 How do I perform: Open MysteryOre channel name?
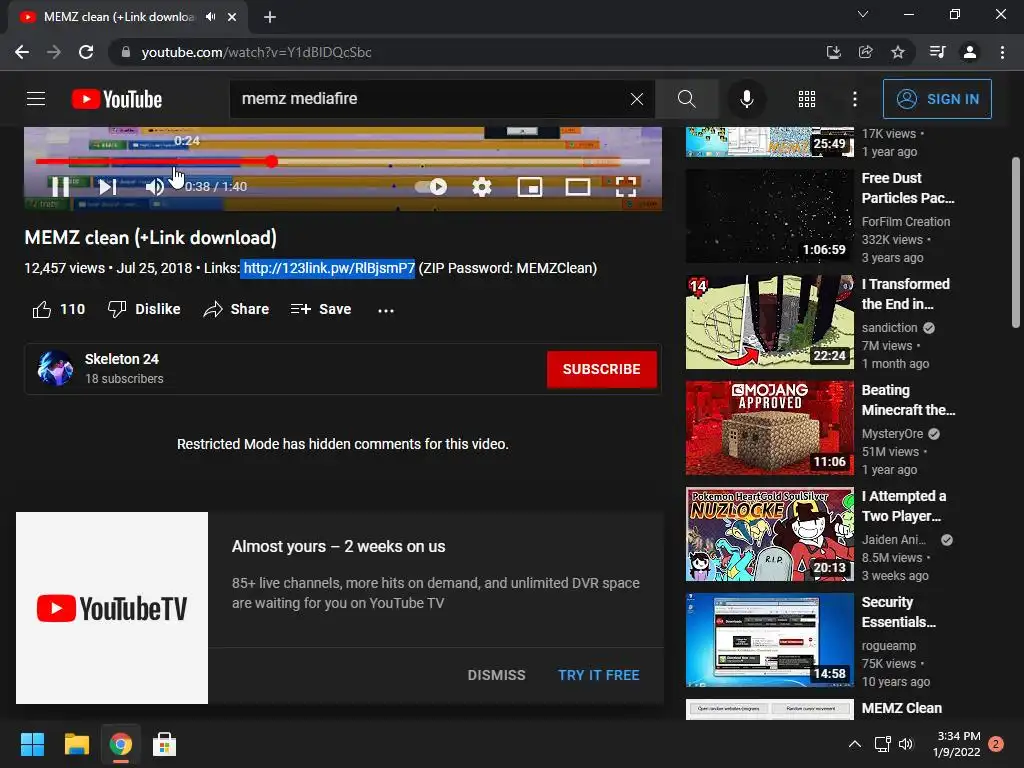pos(892,434)
